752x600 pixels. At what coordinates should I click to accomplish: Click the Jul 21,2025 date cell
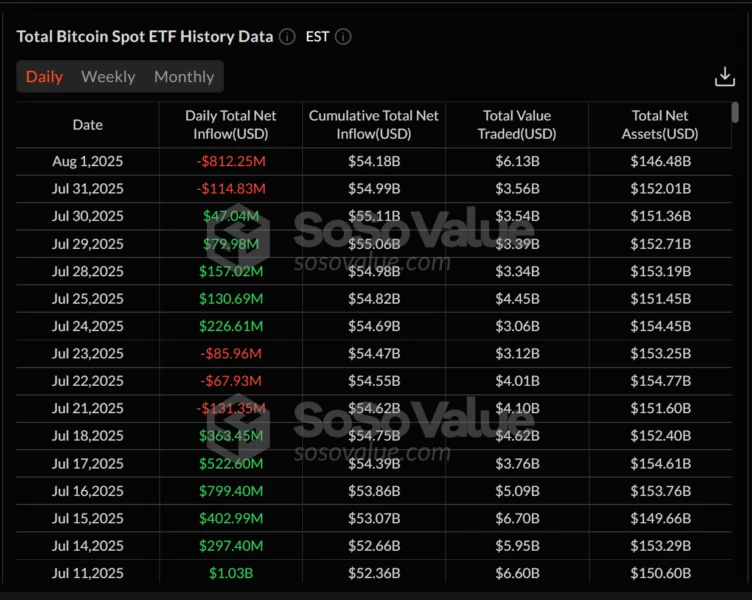[x=87, y=408]
